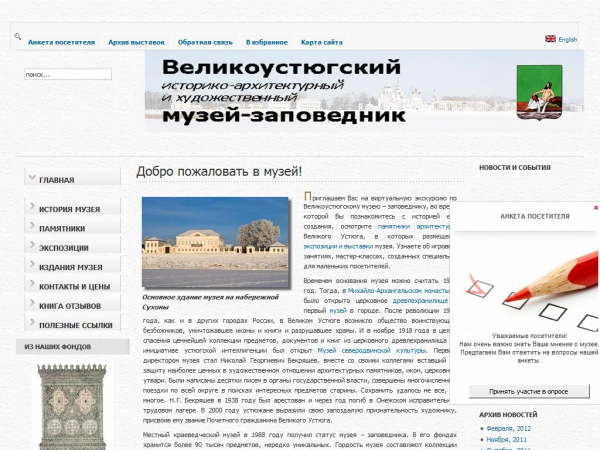Click arrow beside ПАМЯТНИКИ
Image resolution: width=600 pixels, height=450 pixels.
(x=32, y=225)
